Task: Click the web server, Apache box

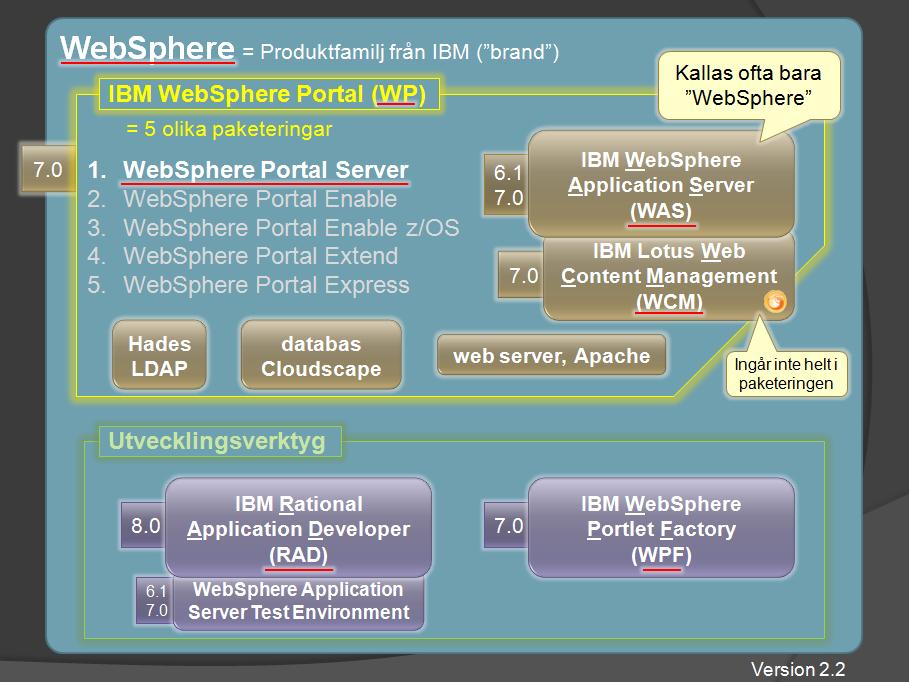Action: point(551,356)
